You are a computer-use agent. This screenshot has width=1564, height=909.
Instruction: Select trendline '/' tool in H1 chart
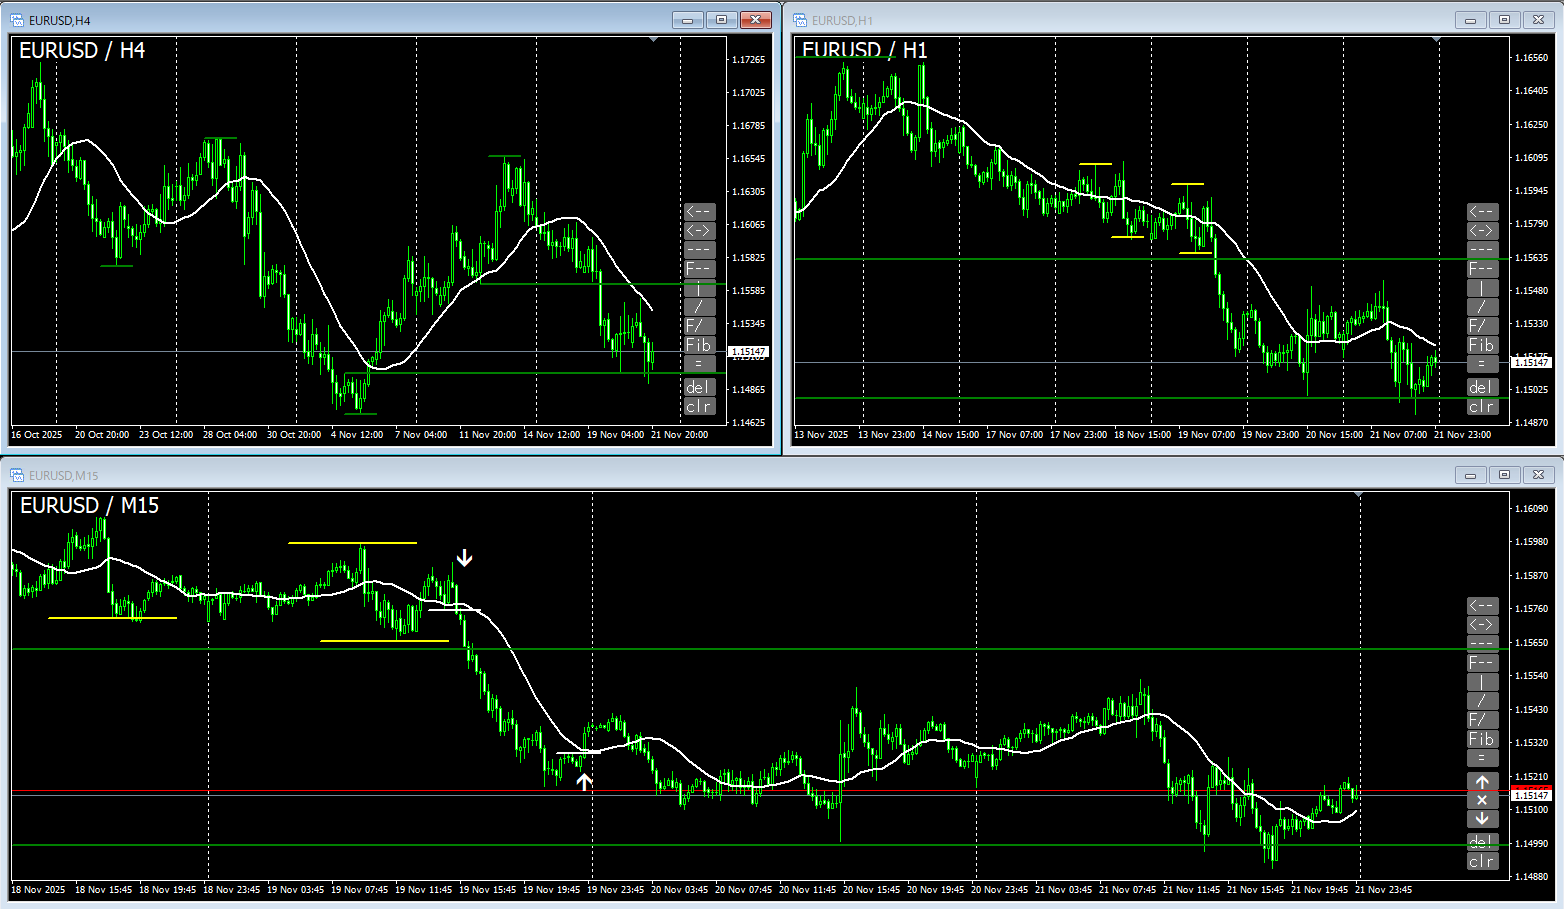(1482, 307)
